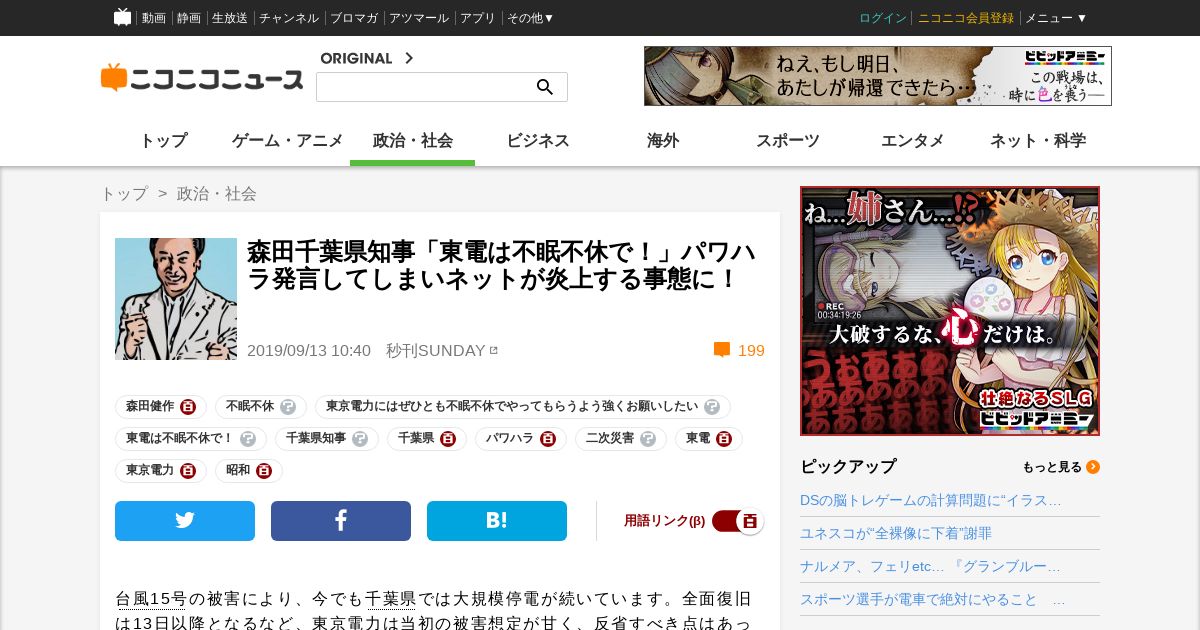Click the dictionary icon on 東電 tag
The image size is (1200, 630).
coord(724,439)
